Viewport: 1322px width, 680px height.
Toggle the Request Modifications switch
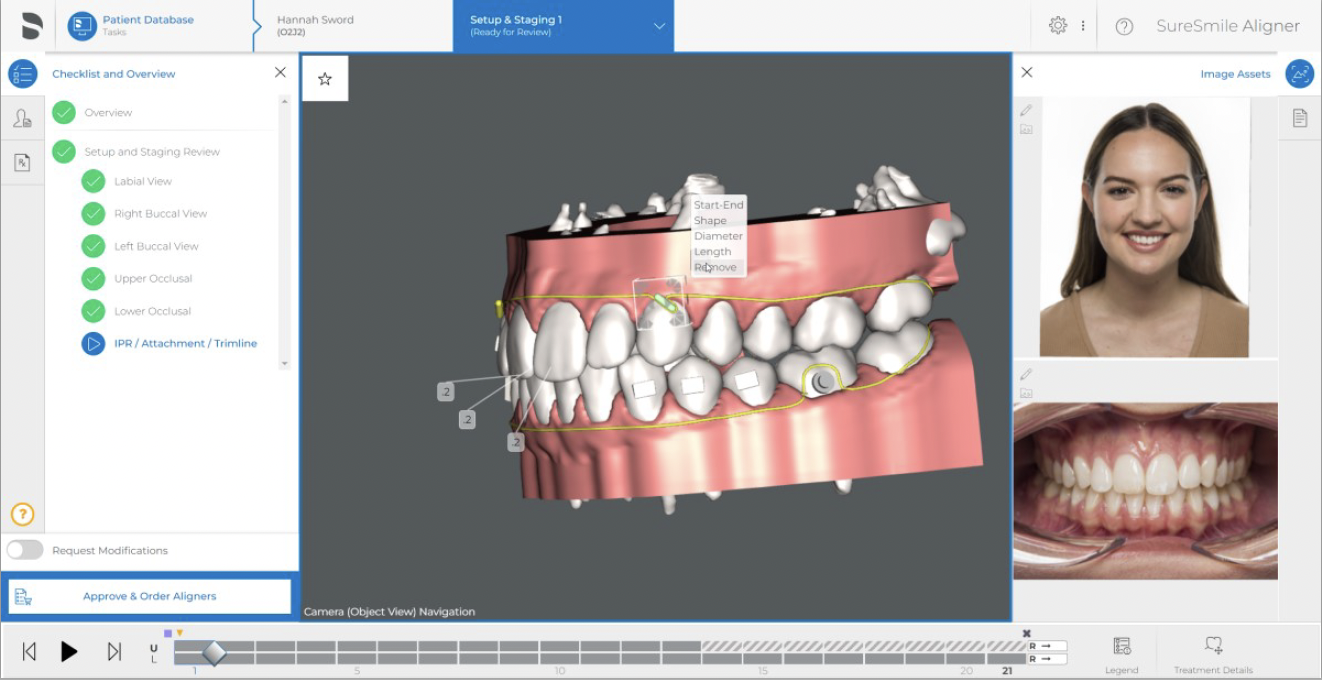[25, 550]
